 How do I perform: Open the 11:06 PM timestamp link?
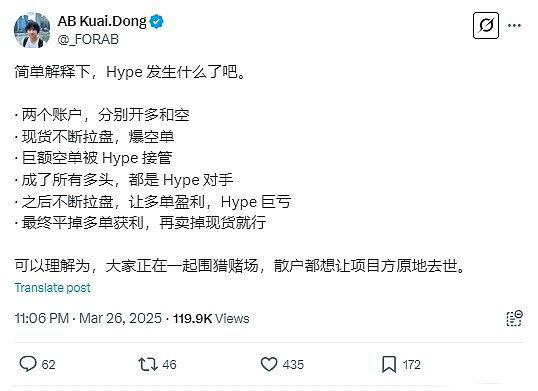[42, 318]
